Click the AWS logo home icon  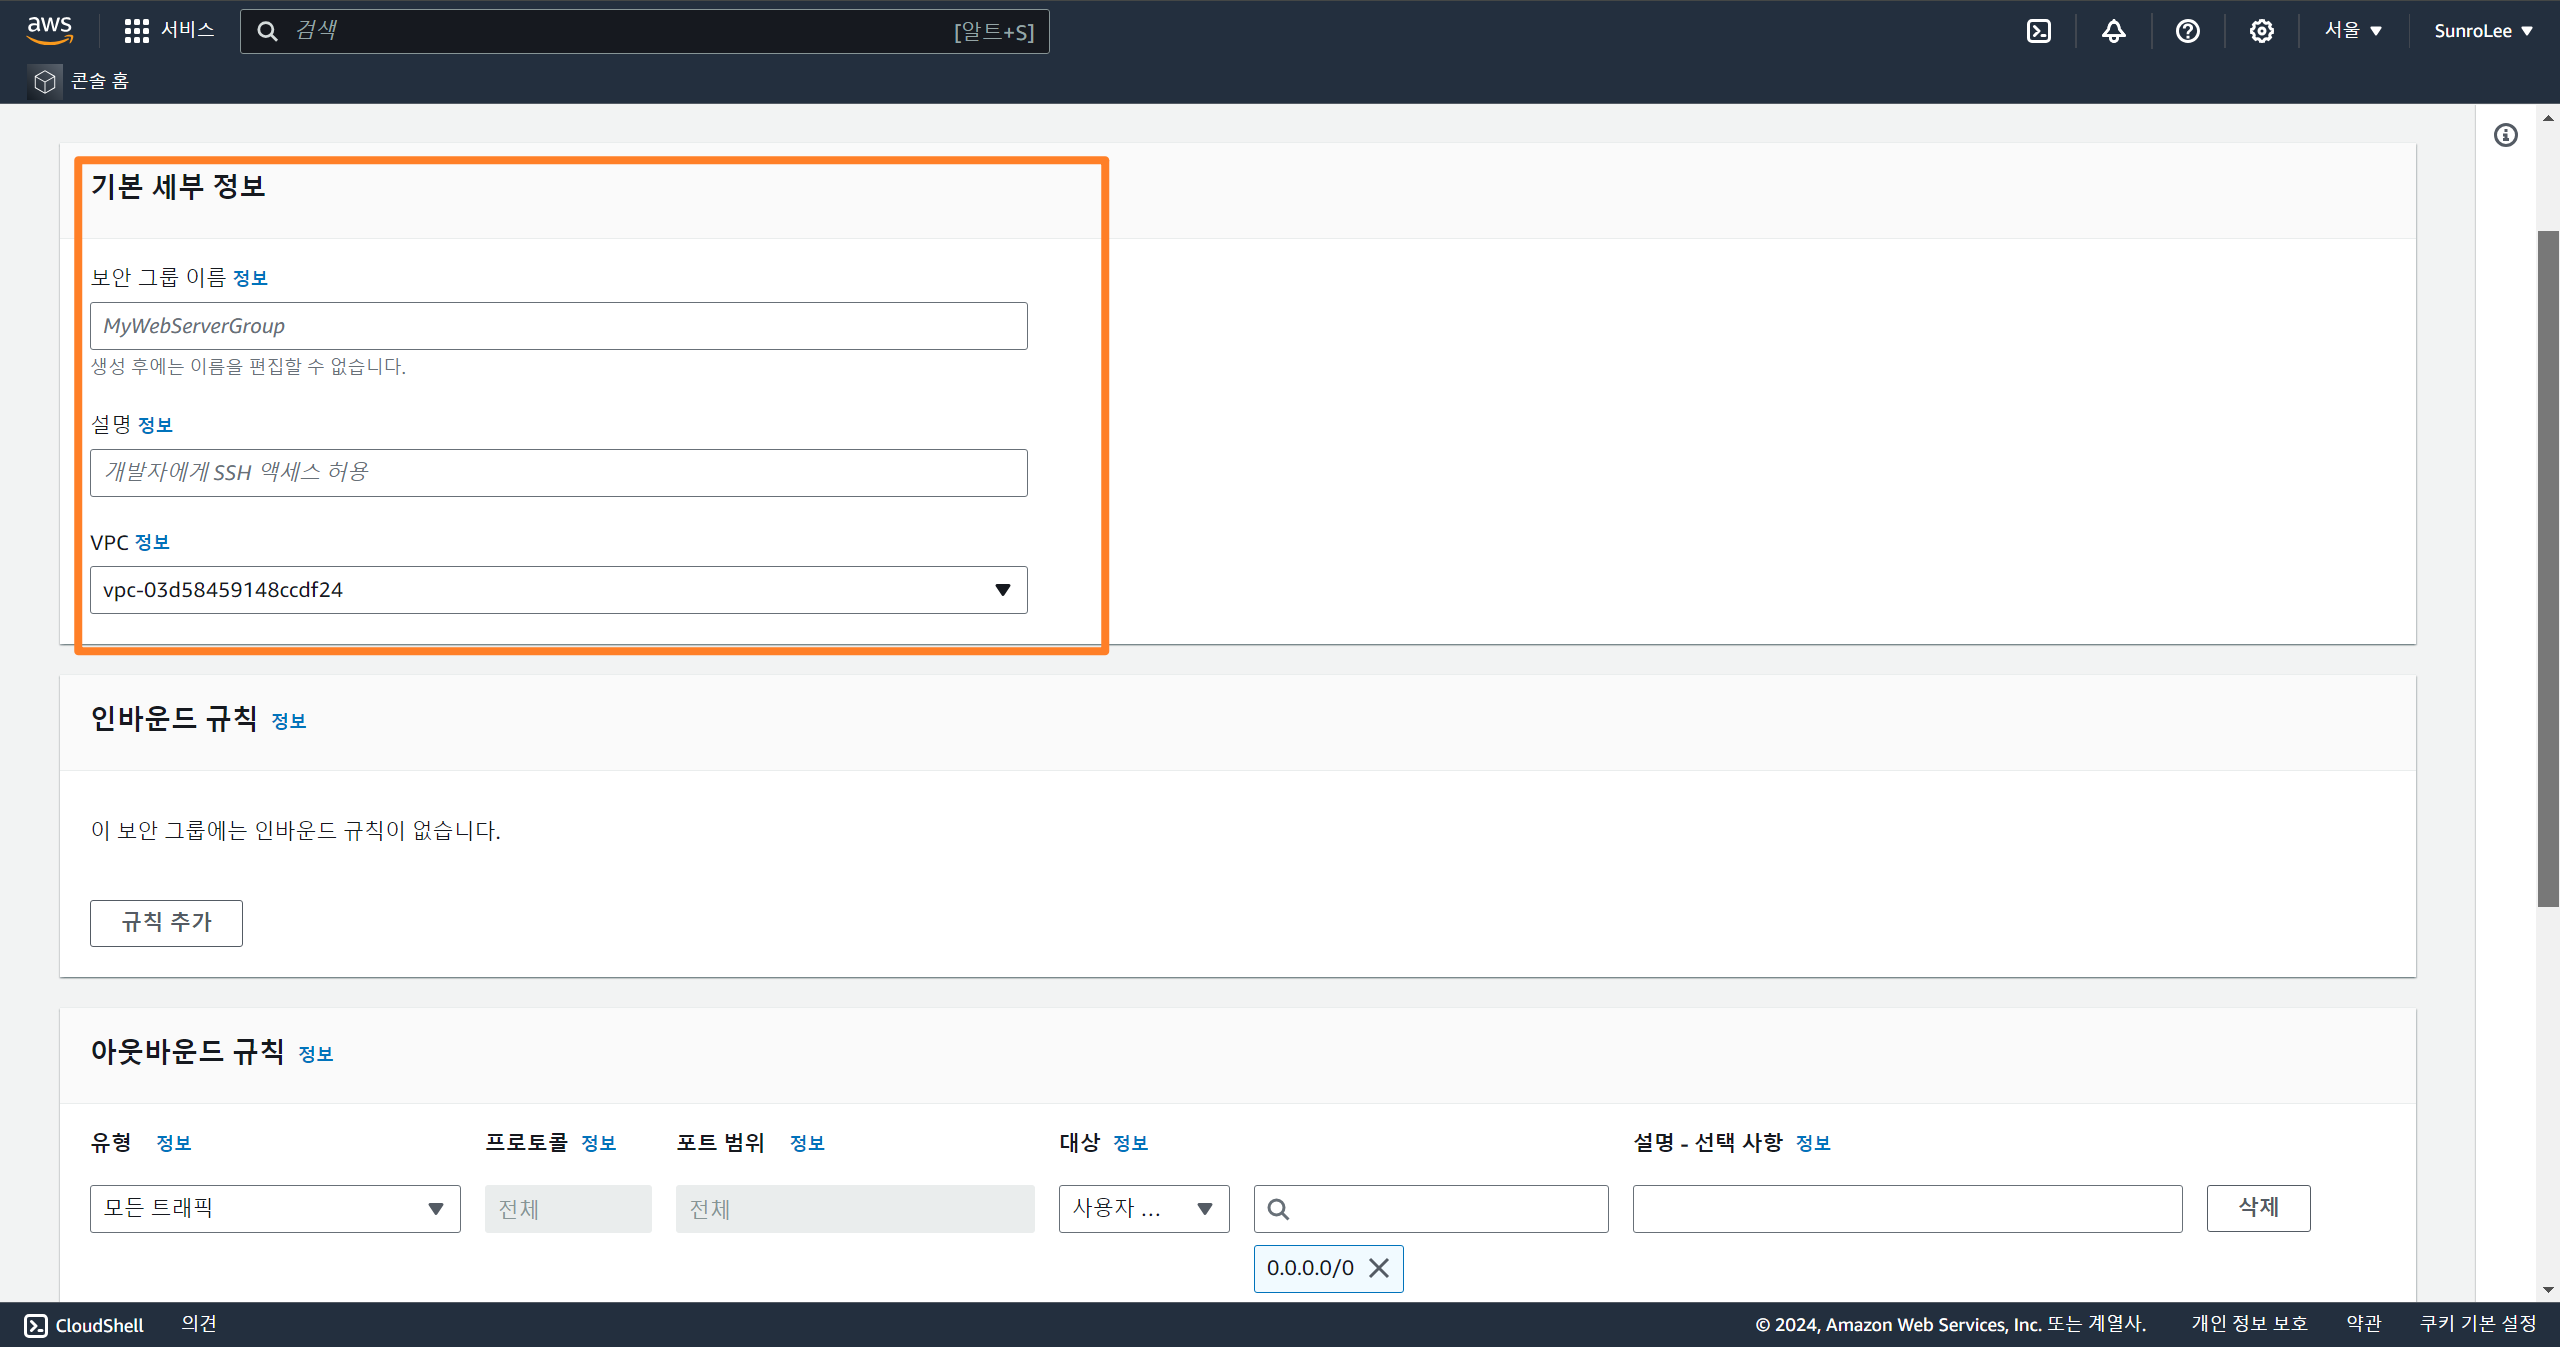(49, 30)
